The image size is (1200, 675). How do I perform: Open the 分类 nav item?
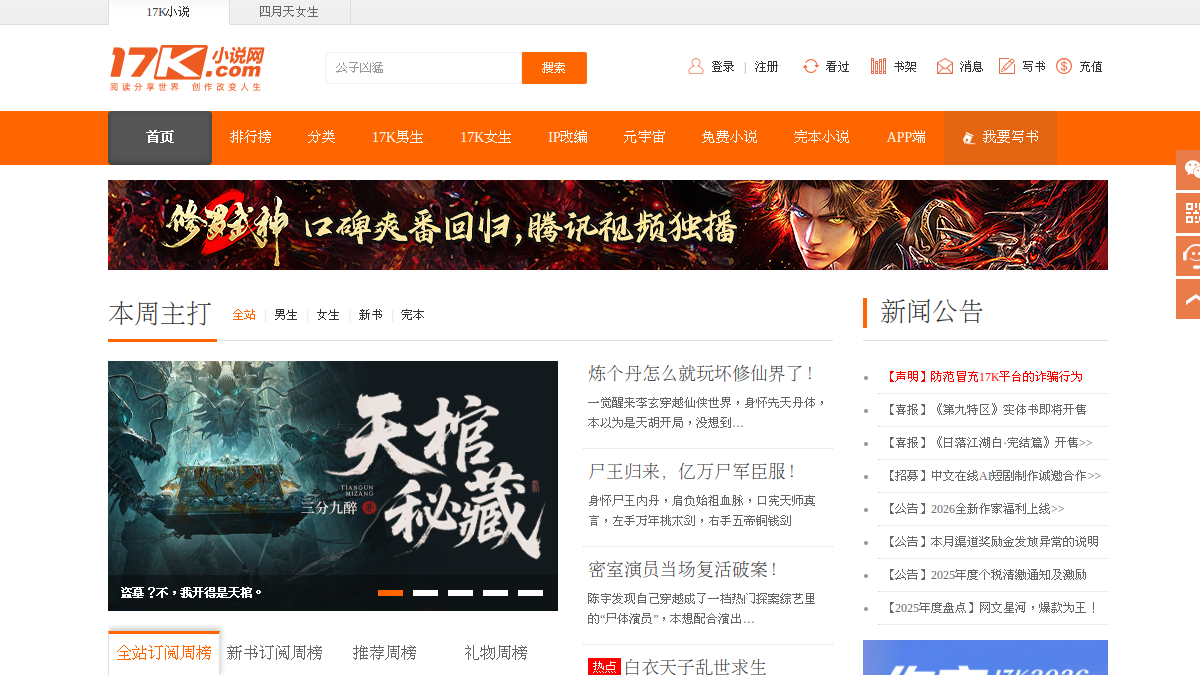pos(321,138)
